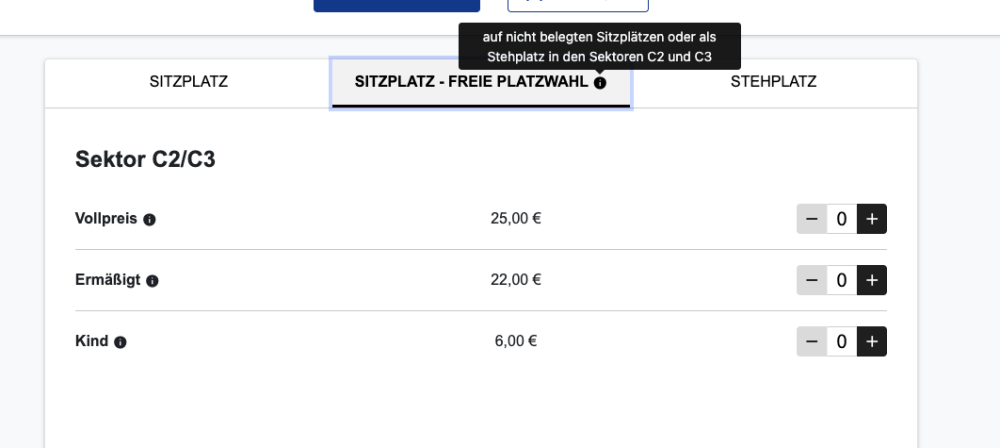Click the solid blue button at top
Screen dimensions: 1000x448
[x=396, y=5]
